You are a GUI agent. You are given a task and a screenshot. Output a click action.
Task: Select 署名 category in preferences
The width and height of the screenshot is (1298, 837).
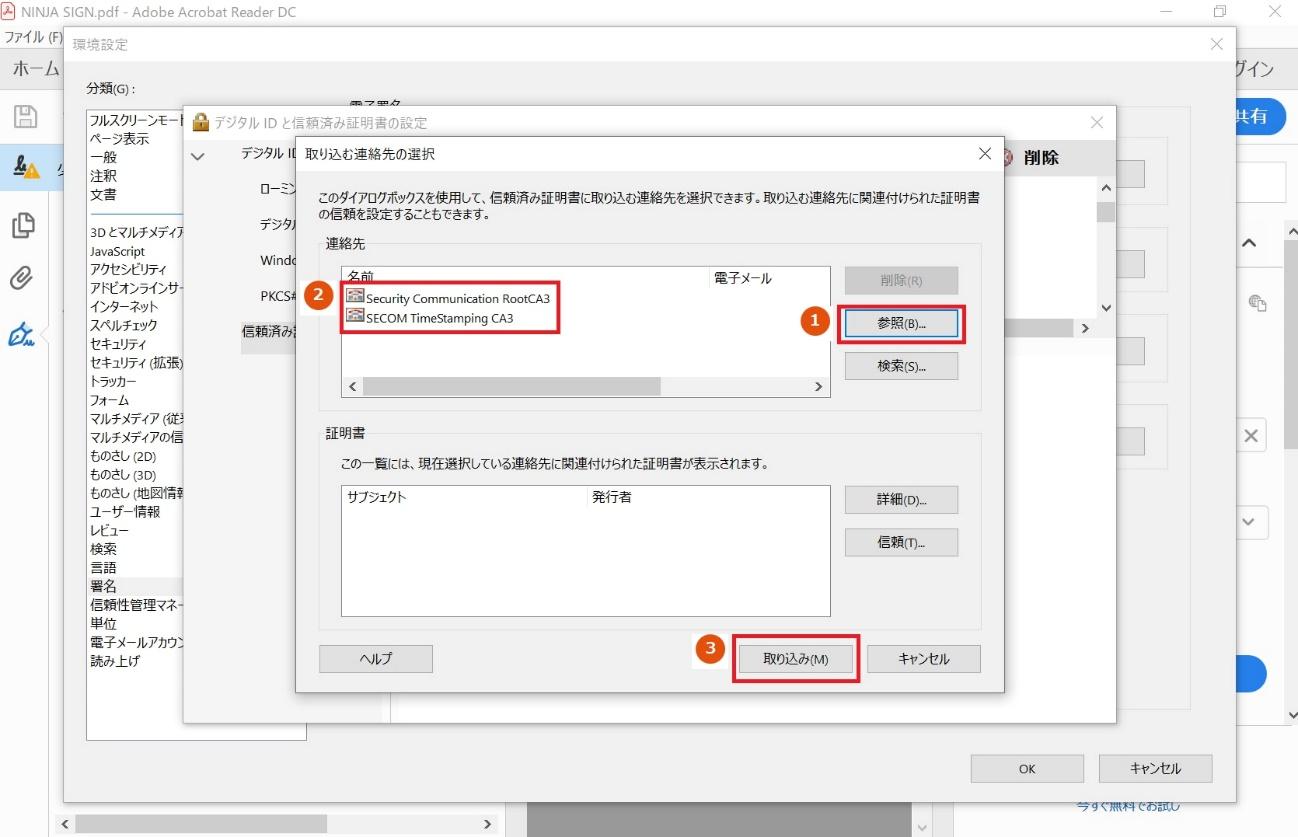pos(103,586)
